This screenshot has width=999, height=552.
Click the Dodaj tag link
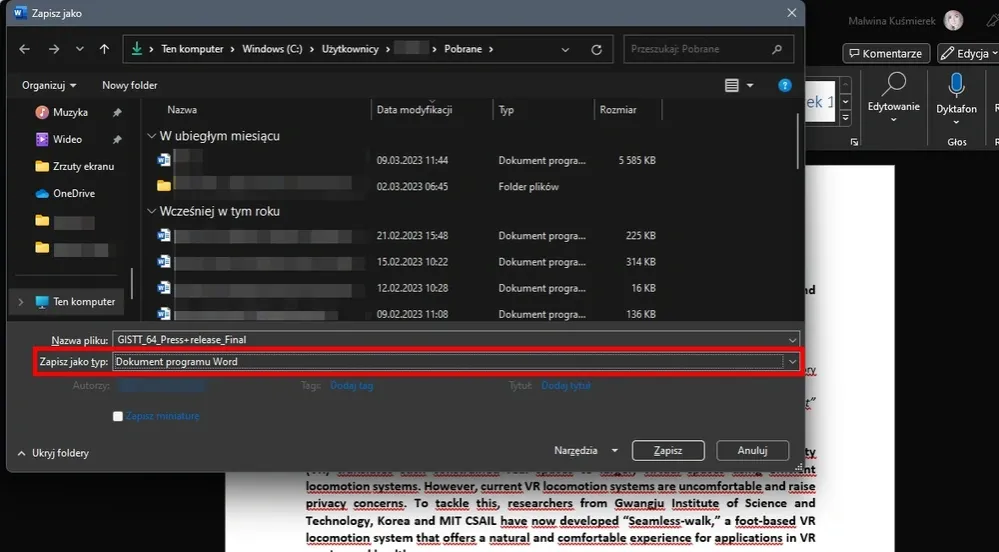(351, 385)
